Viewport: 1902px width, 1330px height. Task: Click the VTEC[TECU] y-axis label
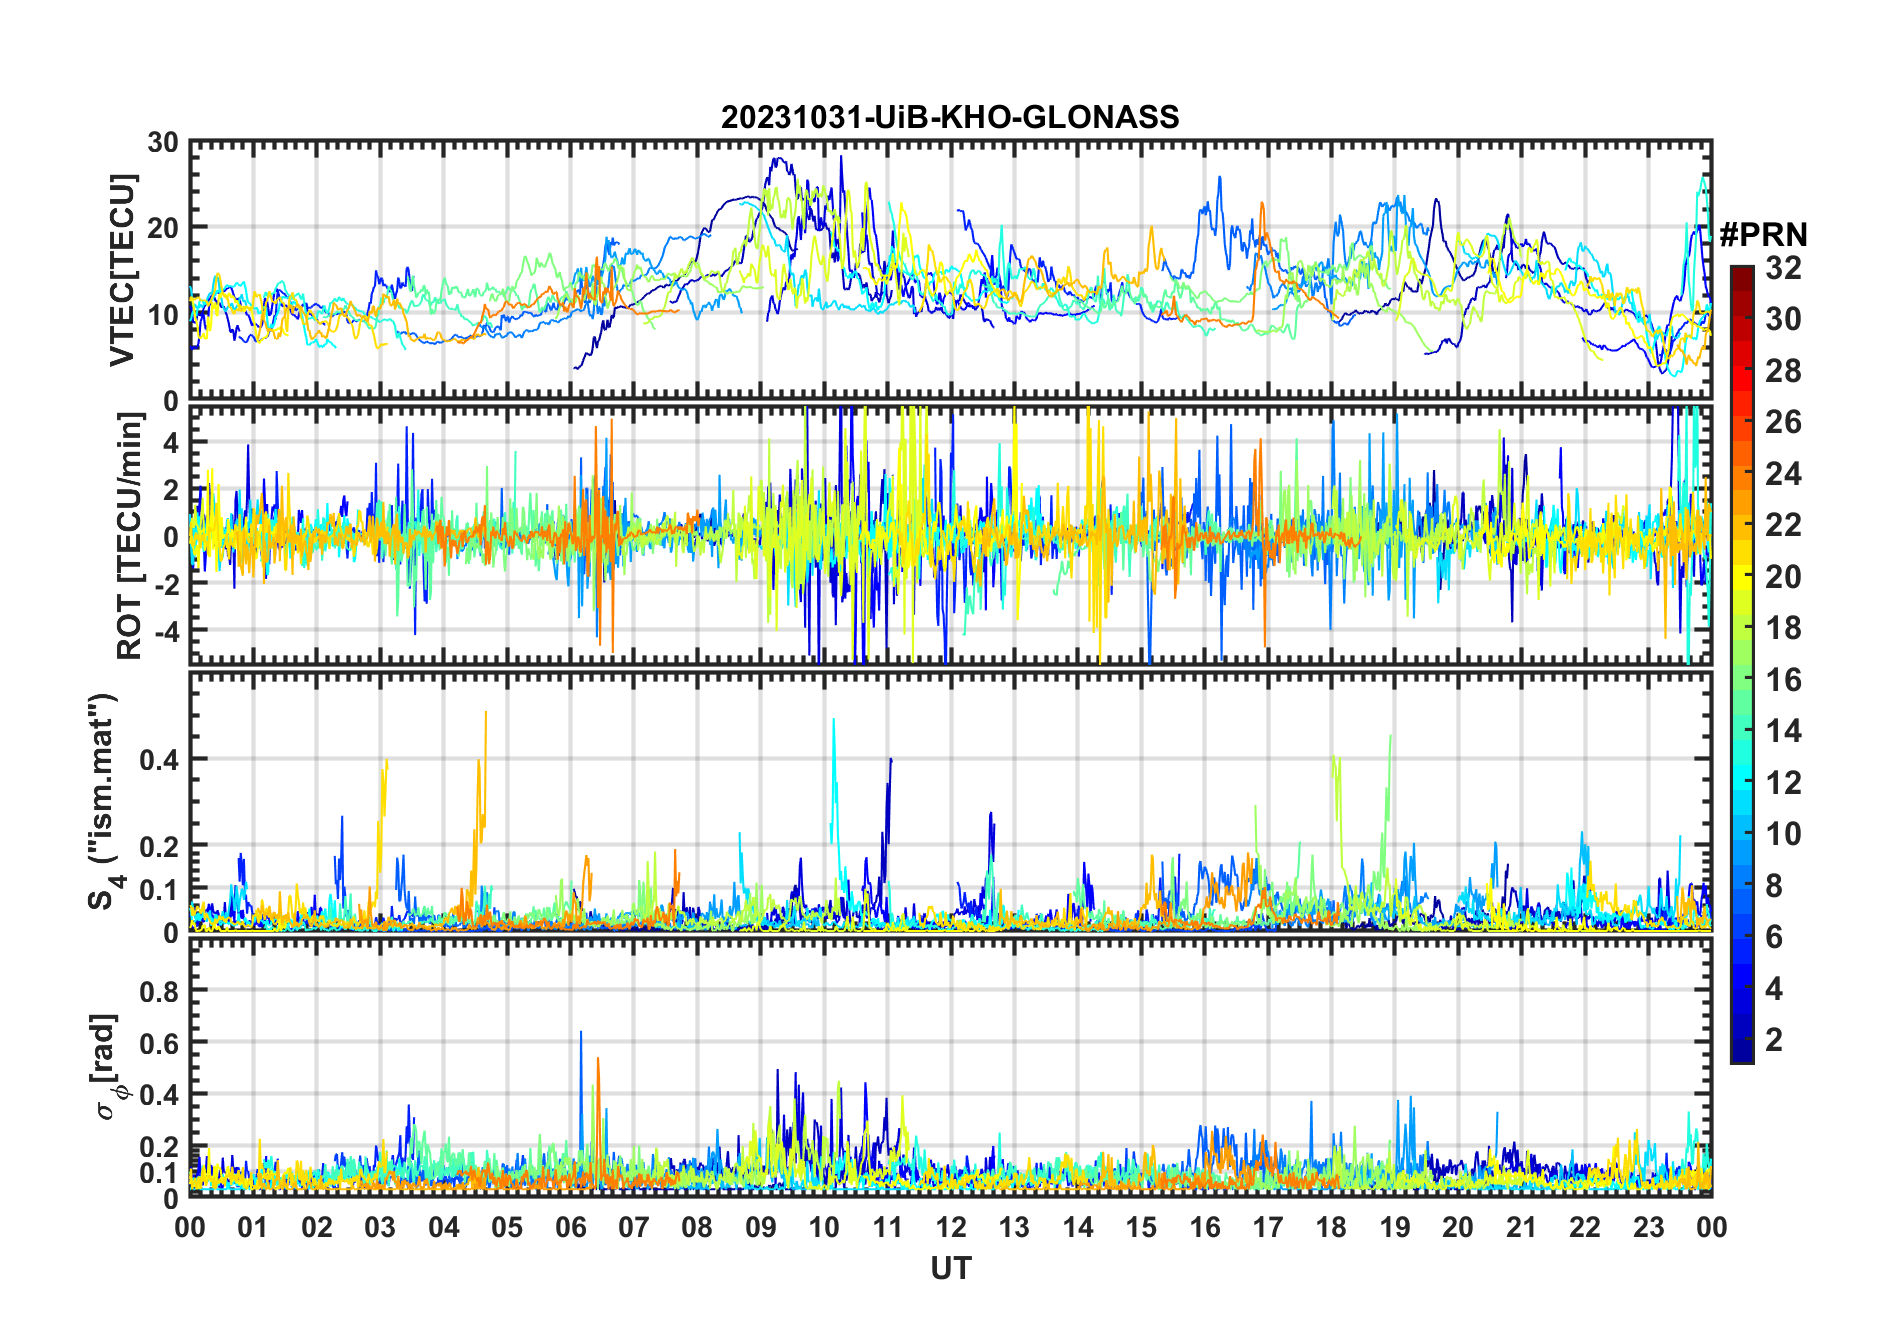pyautogui.click(x=122, y=270)
